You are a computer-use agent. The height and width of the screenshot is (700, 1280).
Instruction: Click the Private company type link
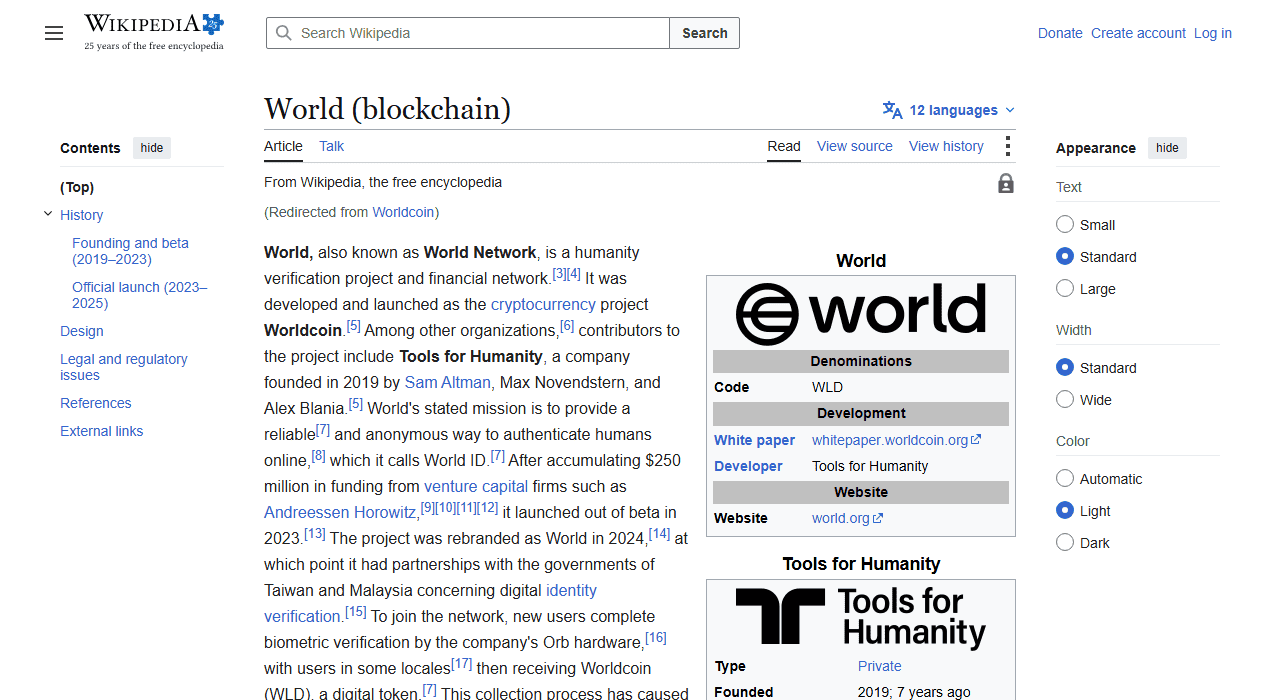[x=880, y=666]
